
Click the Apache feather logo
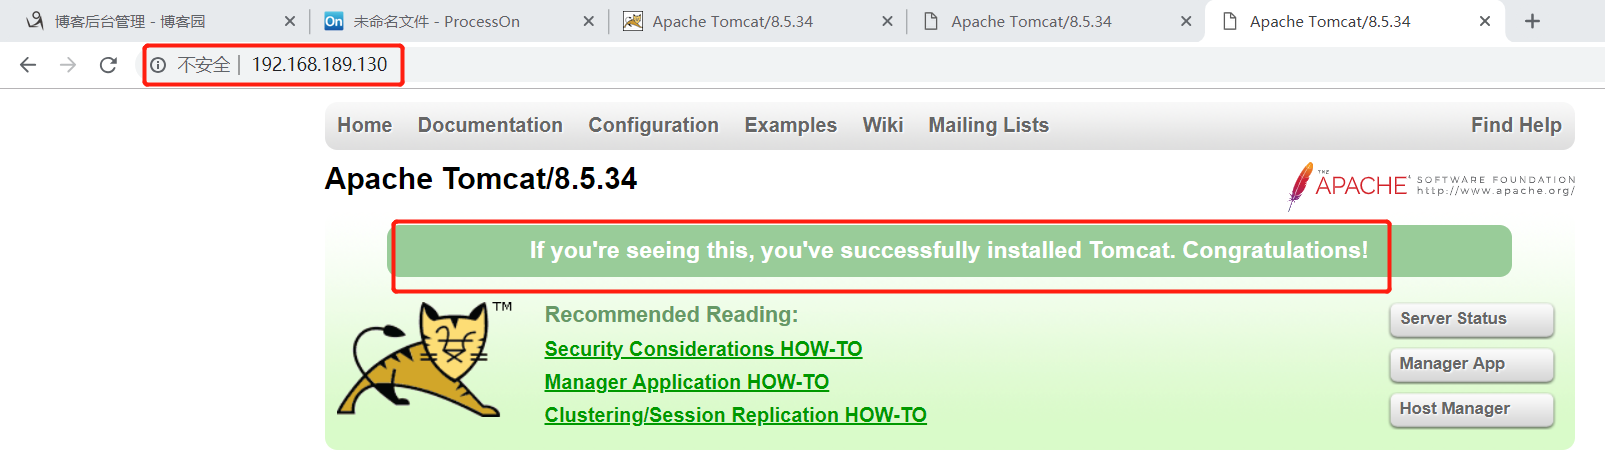coord(1300,185)
